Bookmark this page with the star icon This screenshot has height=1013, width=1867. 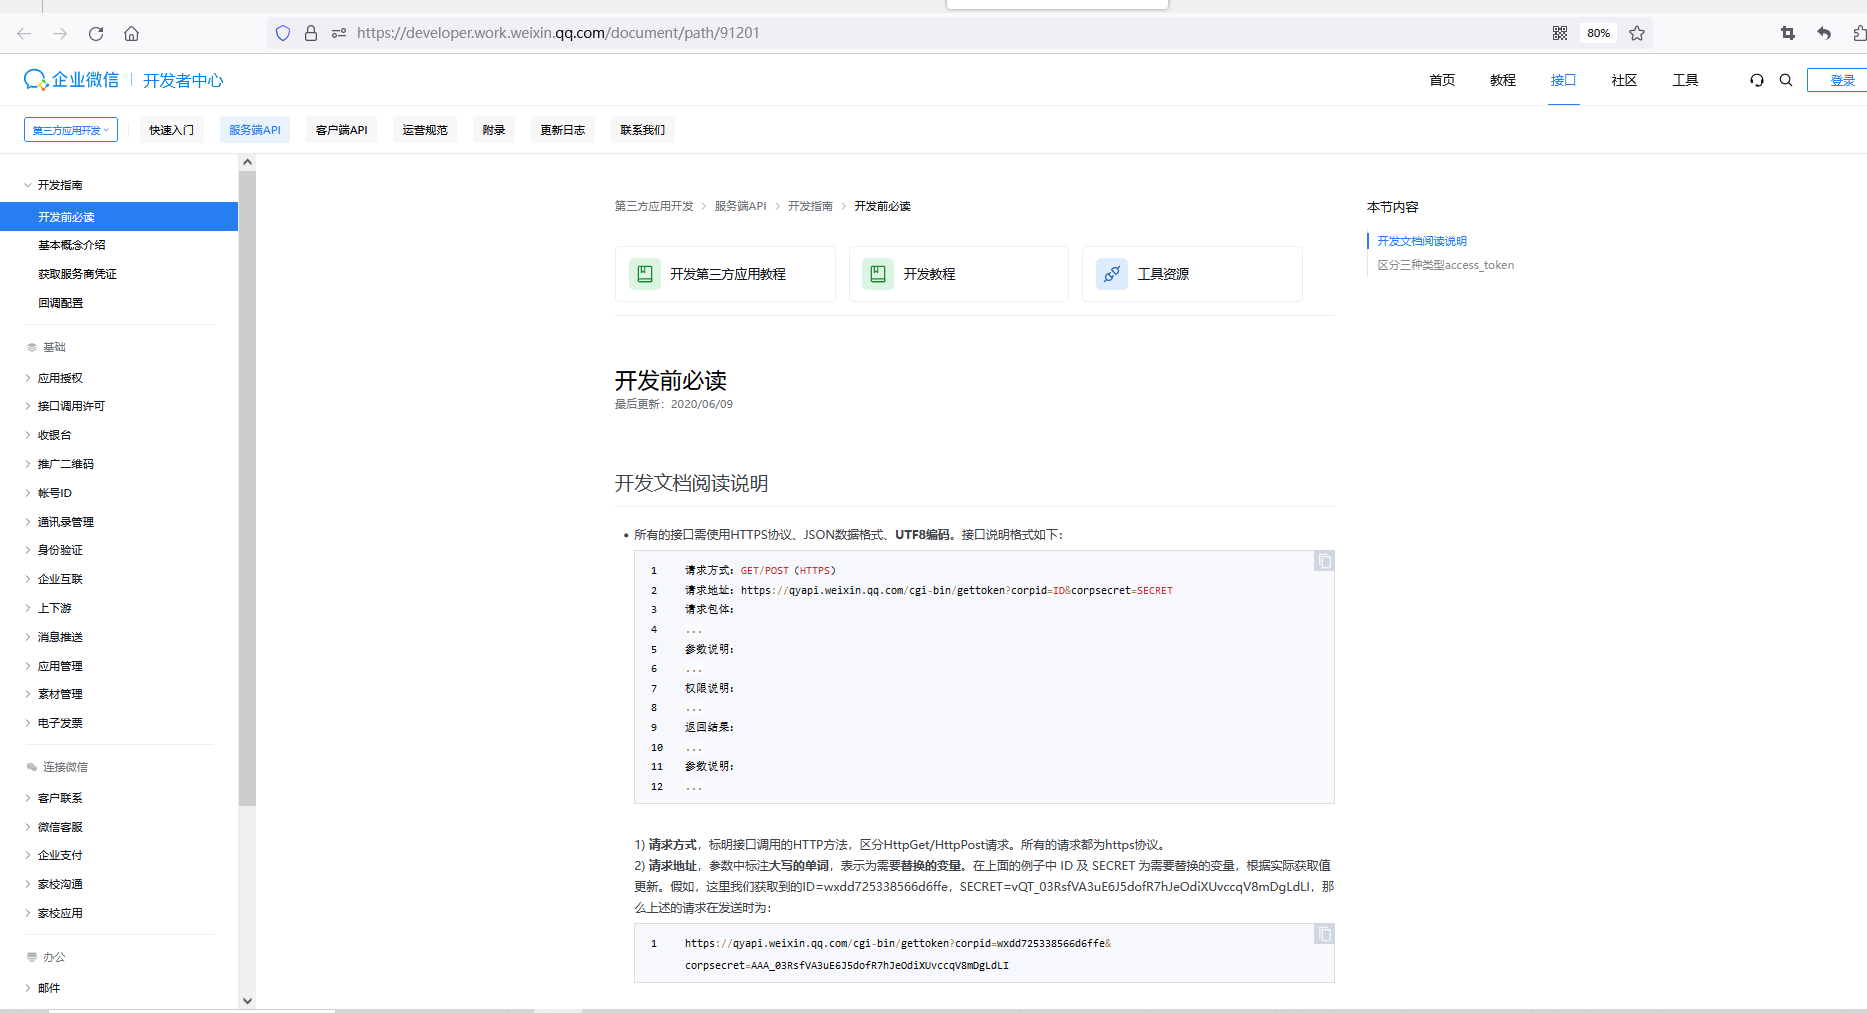[x=1637, y=33]
